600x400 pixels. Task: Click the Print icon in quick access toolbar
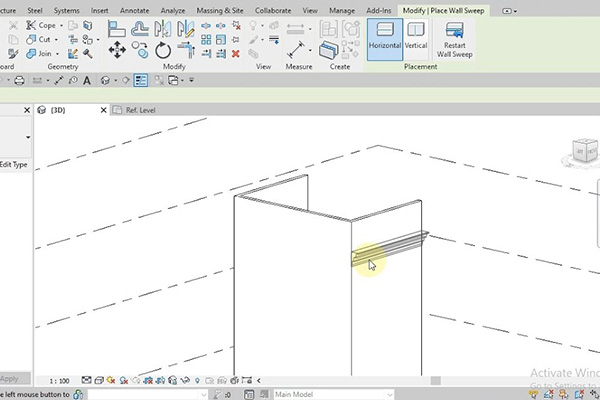coord(20,80)
